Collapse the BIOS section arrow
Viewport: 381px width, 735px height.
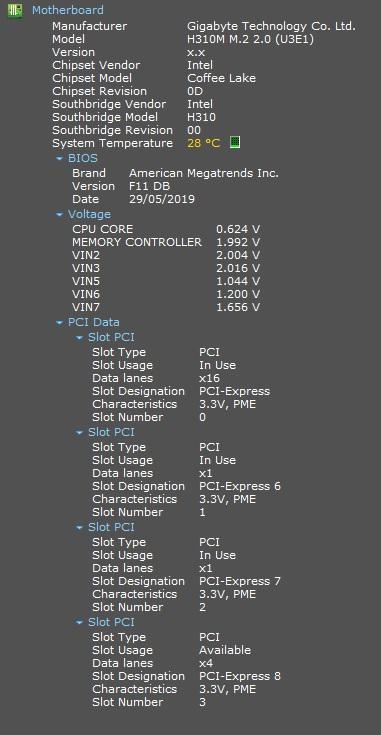[59, 158]
